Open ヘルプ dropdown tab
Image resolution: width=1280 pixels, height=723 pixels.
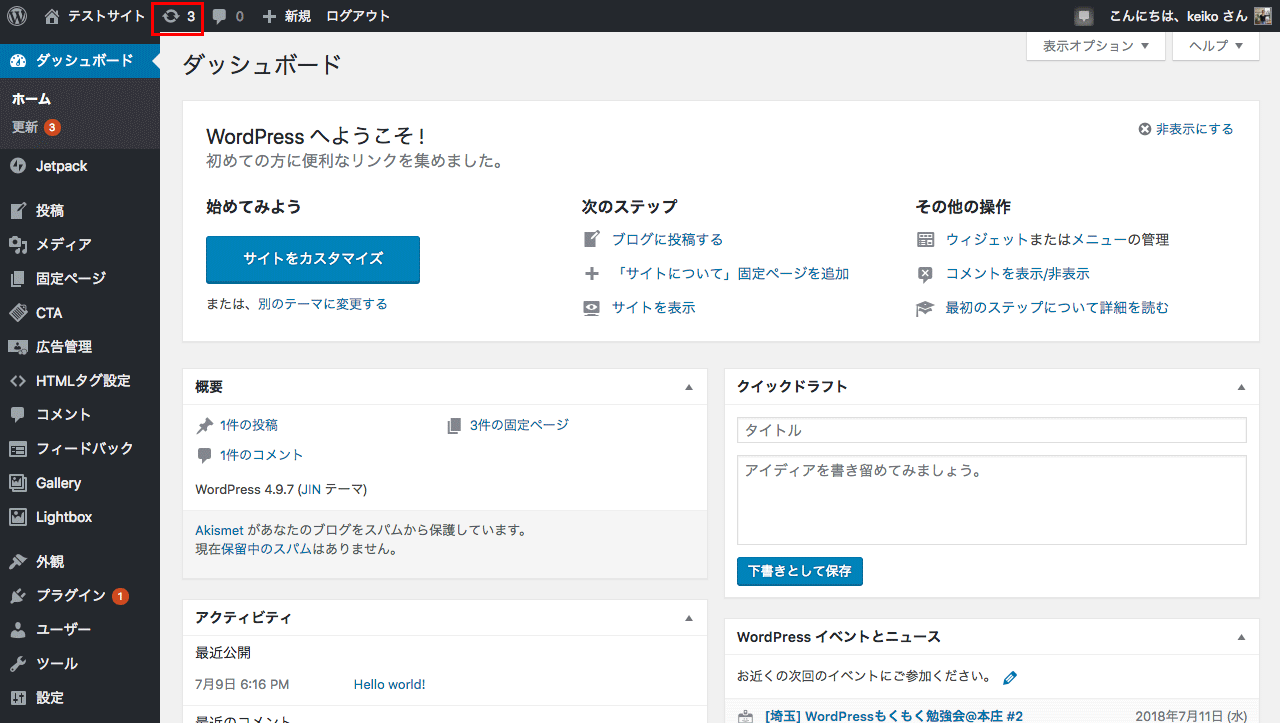(x=1216, y=46)
